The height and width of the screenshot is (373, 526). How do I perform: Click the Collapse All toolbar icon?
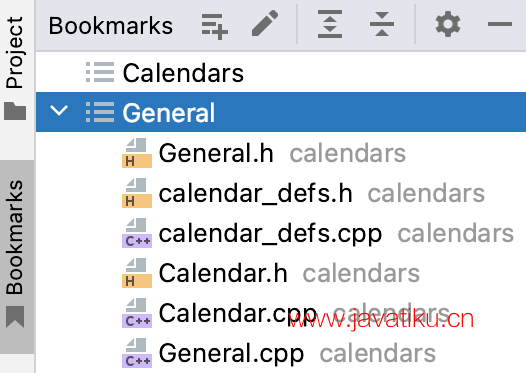tap(382, 24)
